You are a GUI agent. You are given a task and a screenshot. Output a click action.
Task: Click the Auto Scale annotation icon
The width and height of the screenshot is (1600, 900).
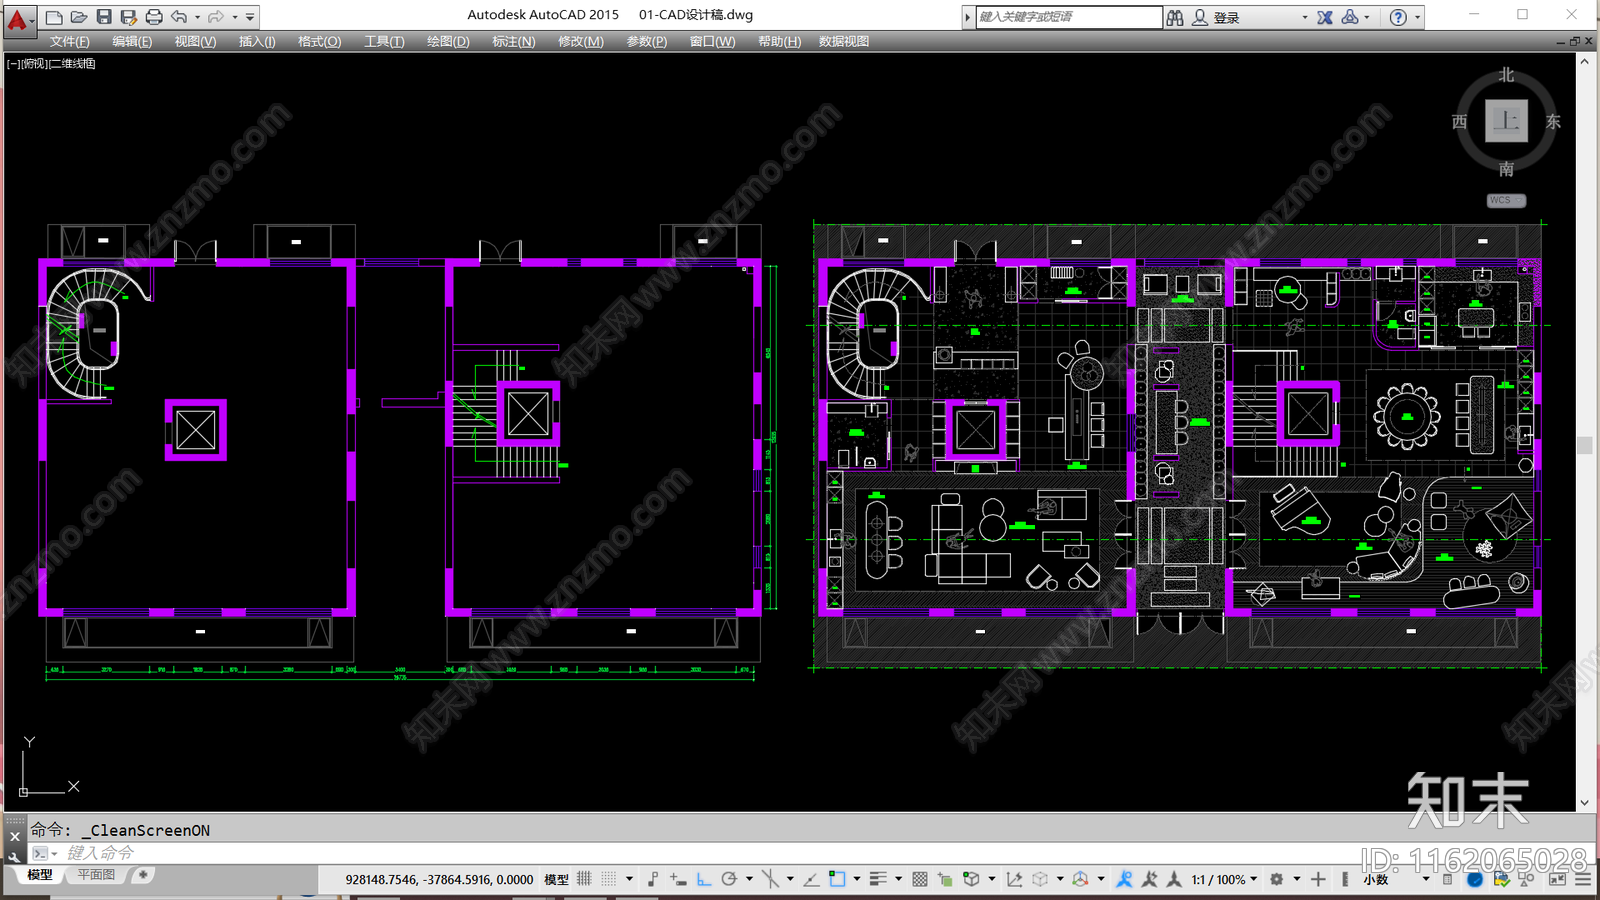click(x=1150, y=880)
